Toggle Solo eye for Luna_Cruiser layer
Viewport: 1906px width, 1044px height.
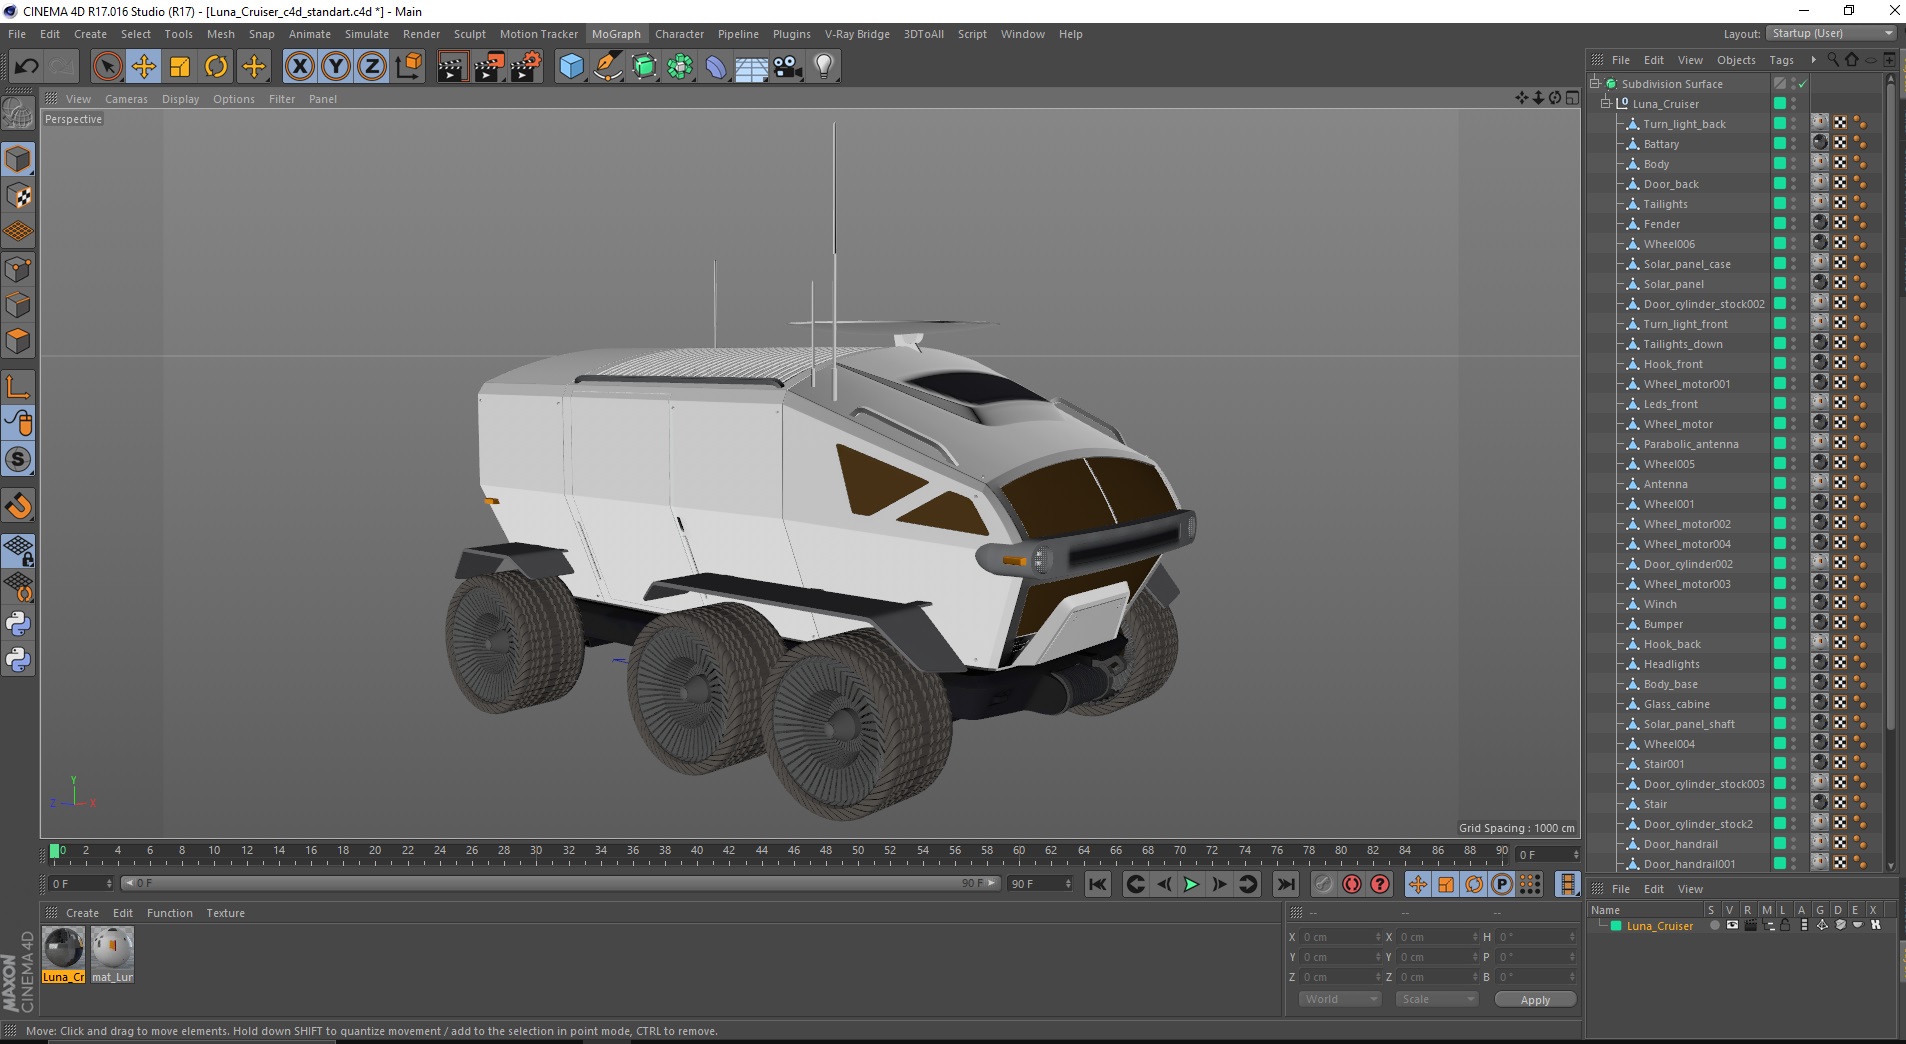click(1732, 926)
